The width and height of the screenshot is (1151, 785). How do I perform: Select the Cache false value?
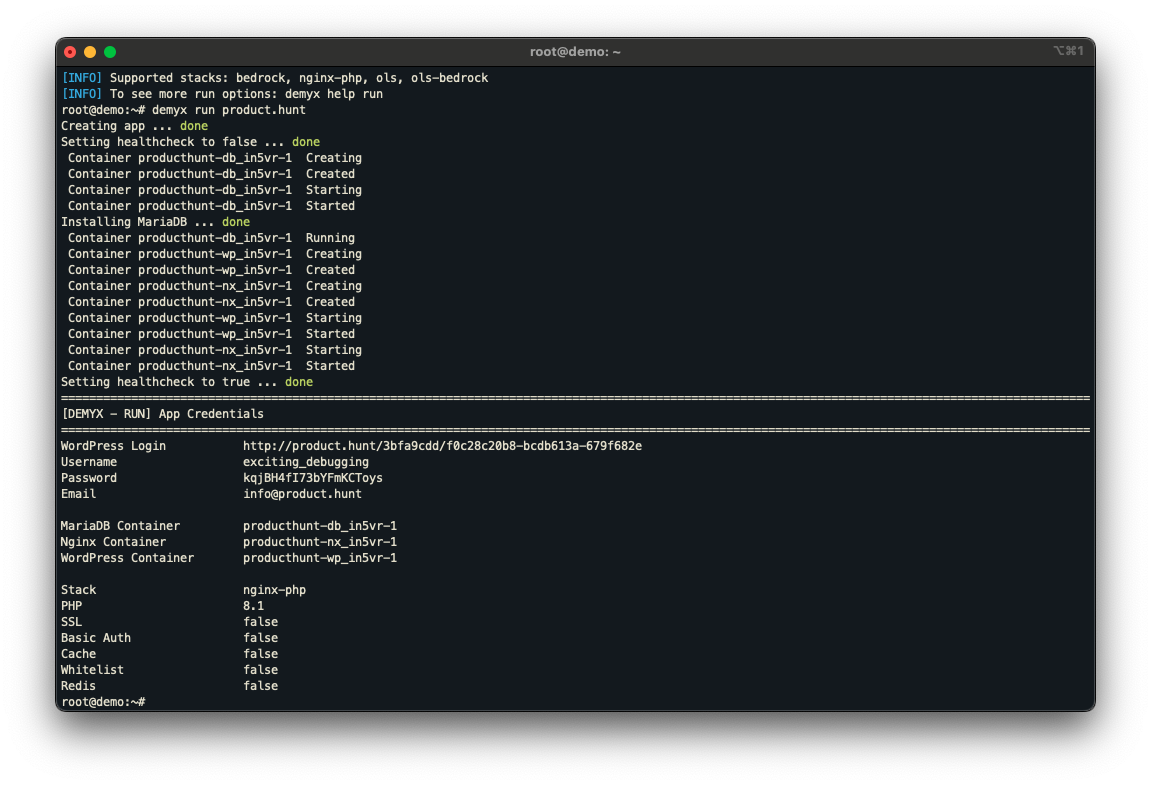[x=261, y=654]
